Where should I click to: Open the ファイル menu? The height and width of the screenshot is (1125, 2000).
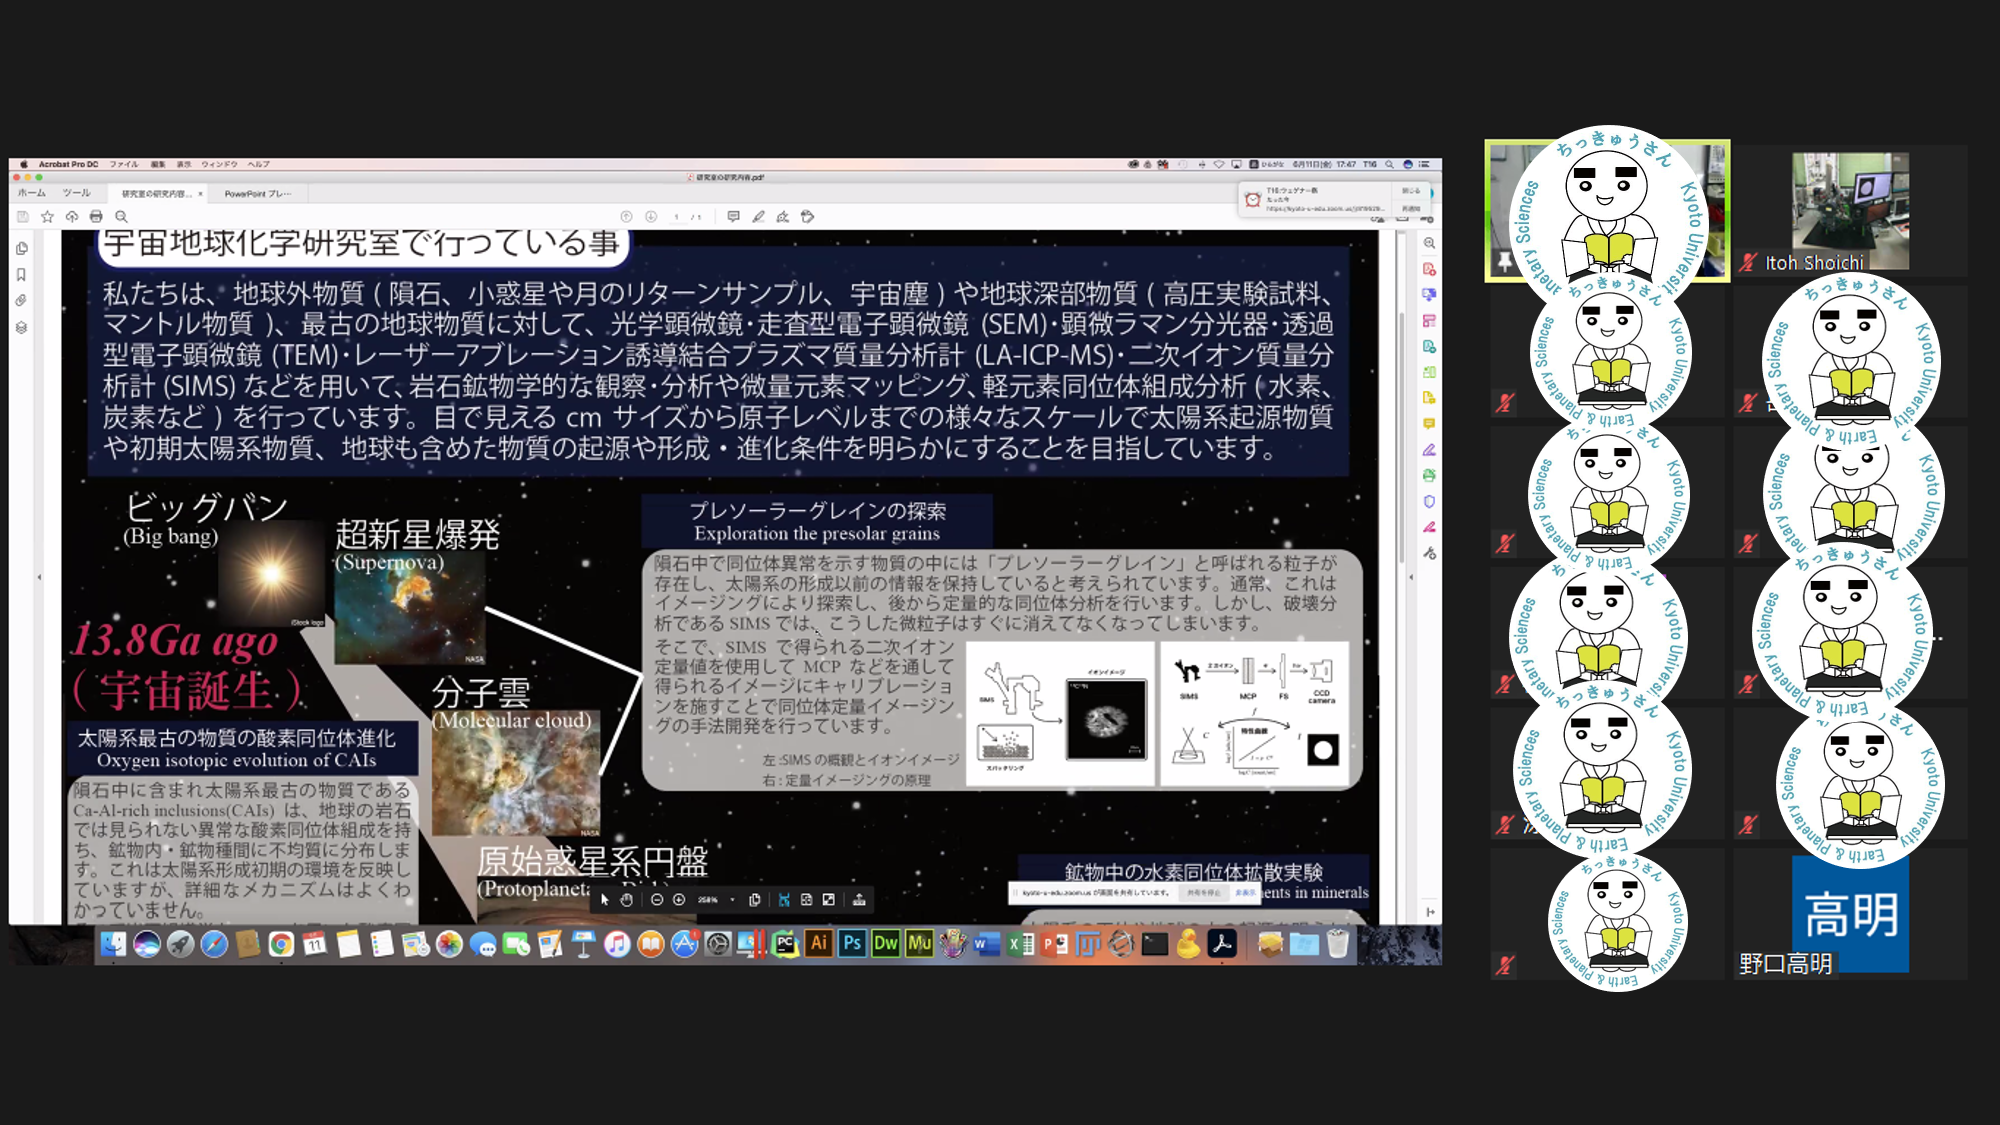(x=124, y=164)
